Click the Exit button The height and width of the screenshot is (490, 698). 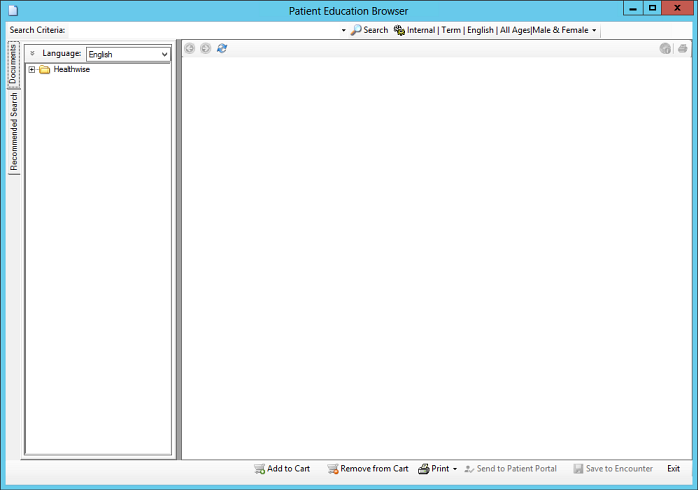(673, 469)
